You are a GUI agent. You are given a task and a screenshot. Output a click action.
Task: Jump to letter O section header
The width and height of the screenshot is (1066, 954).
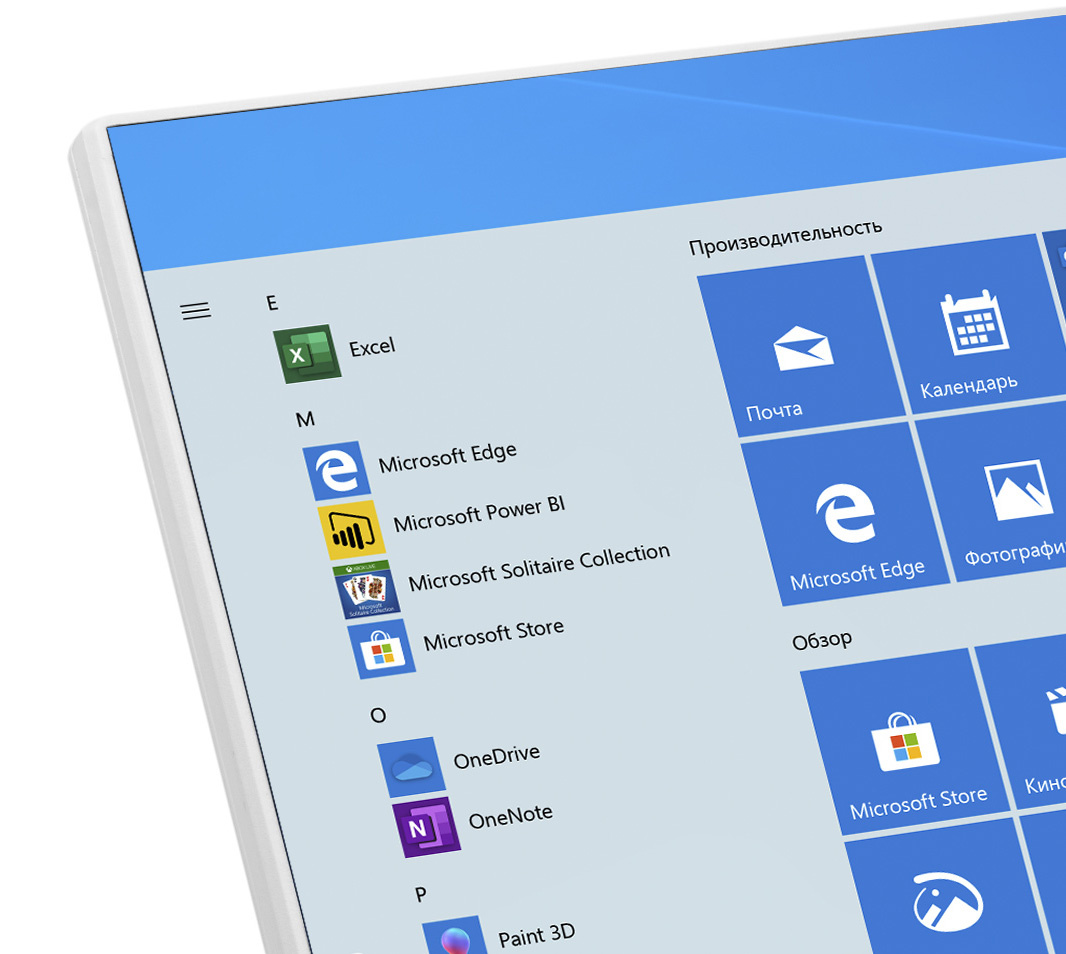[x=378, y=715]
